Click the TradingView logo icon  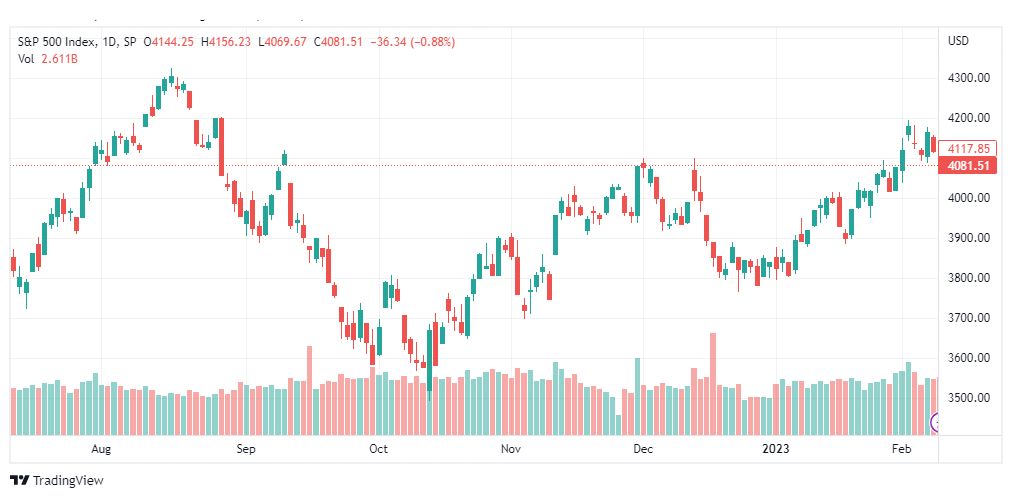click(x=20, y=481)
